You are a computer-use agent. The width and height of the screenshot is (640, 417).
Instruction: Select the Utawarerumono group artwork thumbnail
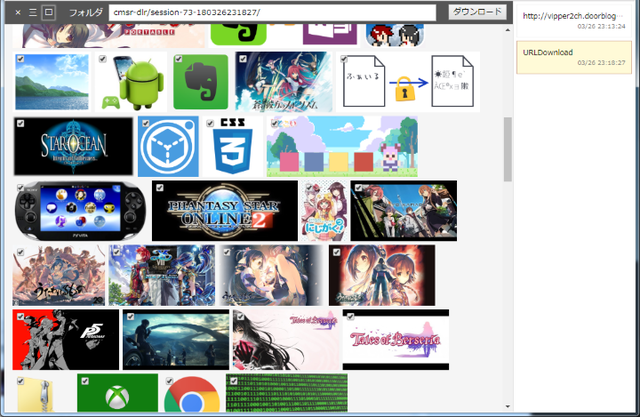click(59, 275)
